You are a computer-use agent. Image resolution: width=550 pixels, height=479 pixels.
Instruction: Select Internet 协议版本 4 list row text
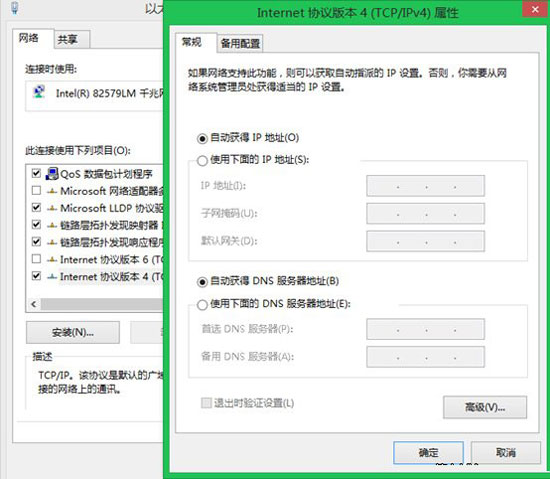pyautogui.click(x=112, y=277)
